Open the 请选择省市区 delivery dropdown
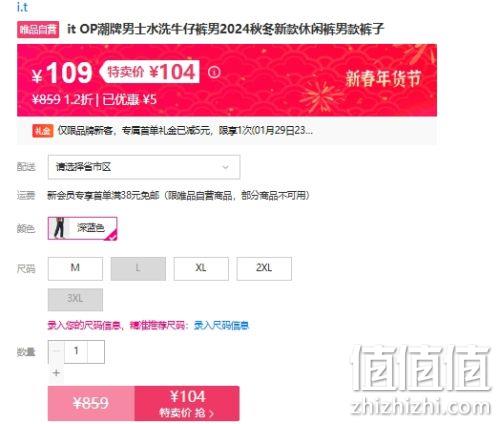This screenshot has height=424, width=500. point(144,167)
